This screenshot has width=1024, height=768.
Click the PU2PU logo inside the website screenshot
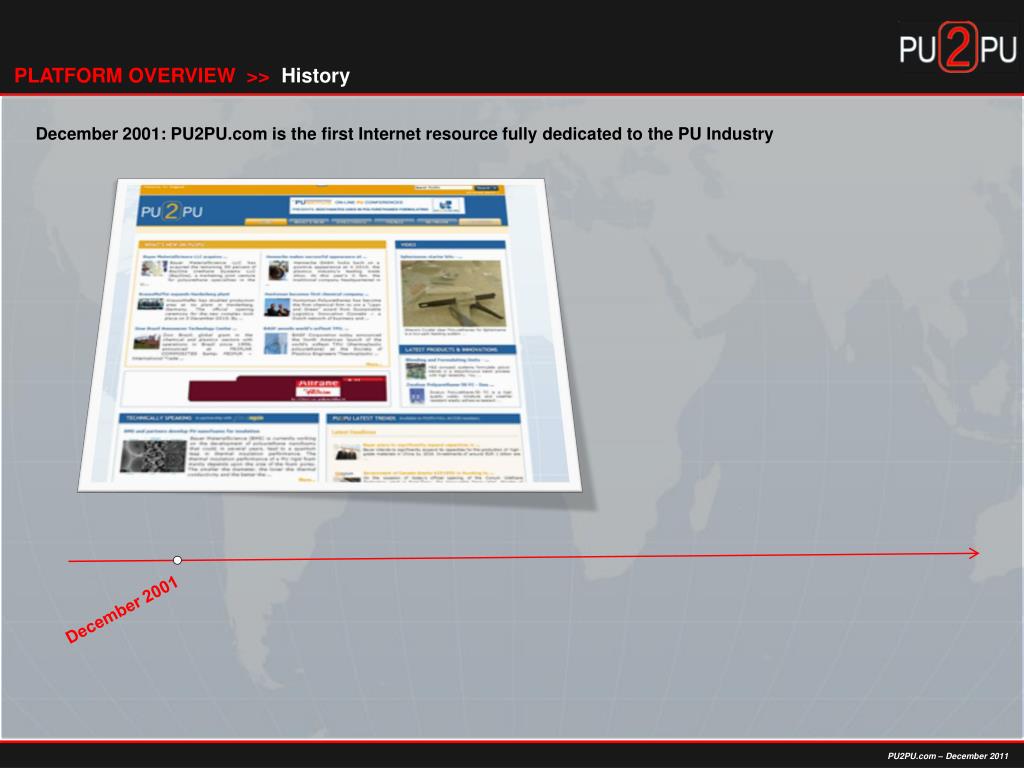tap(172, 212)
